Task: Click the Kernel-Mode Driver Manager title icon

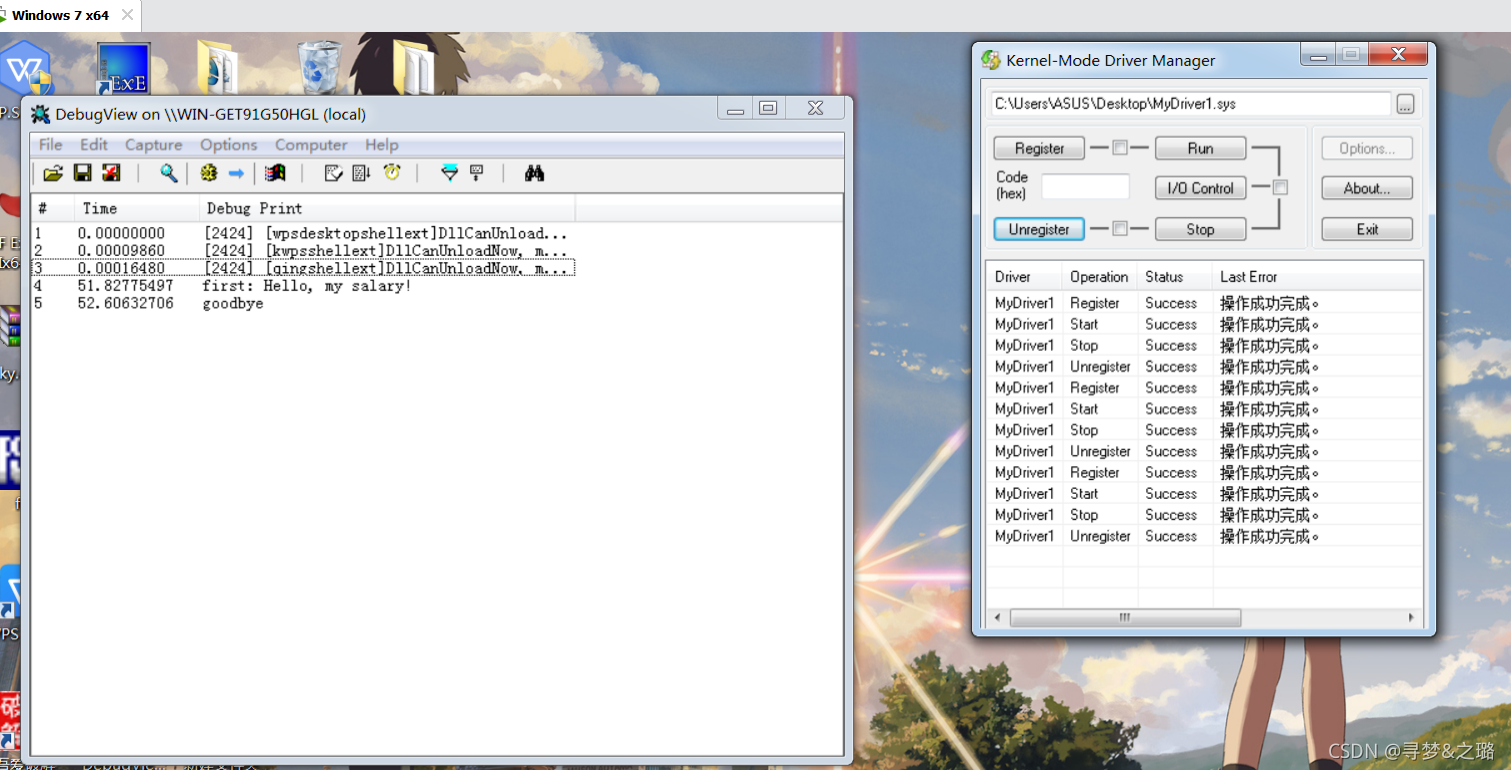Action: [x=991, y=60]
